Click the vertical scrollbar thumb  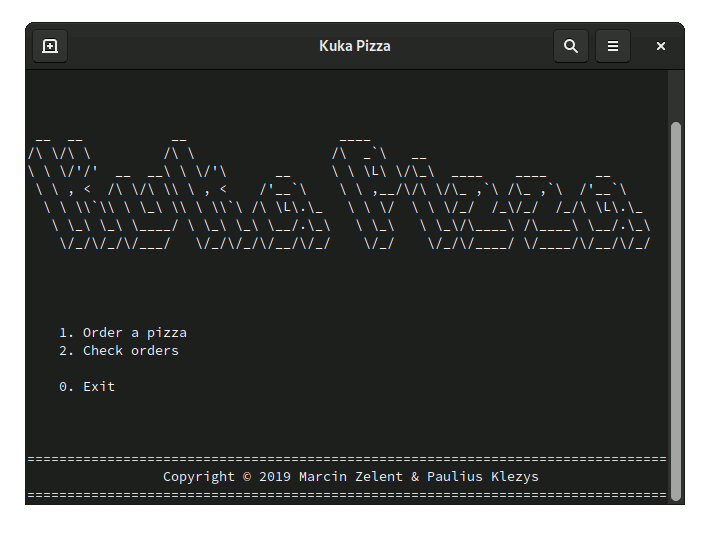(675, 310)
